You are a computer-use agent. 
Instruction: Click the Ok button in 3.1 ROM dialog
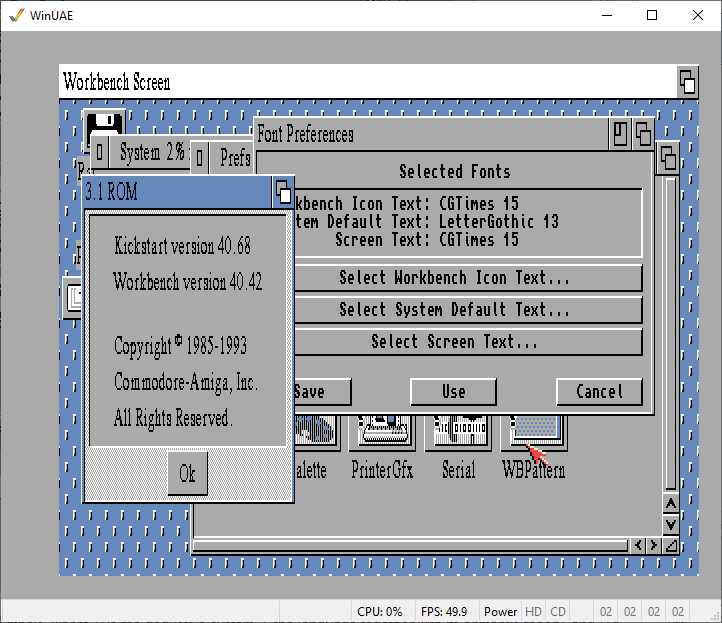tap(187, 473)
